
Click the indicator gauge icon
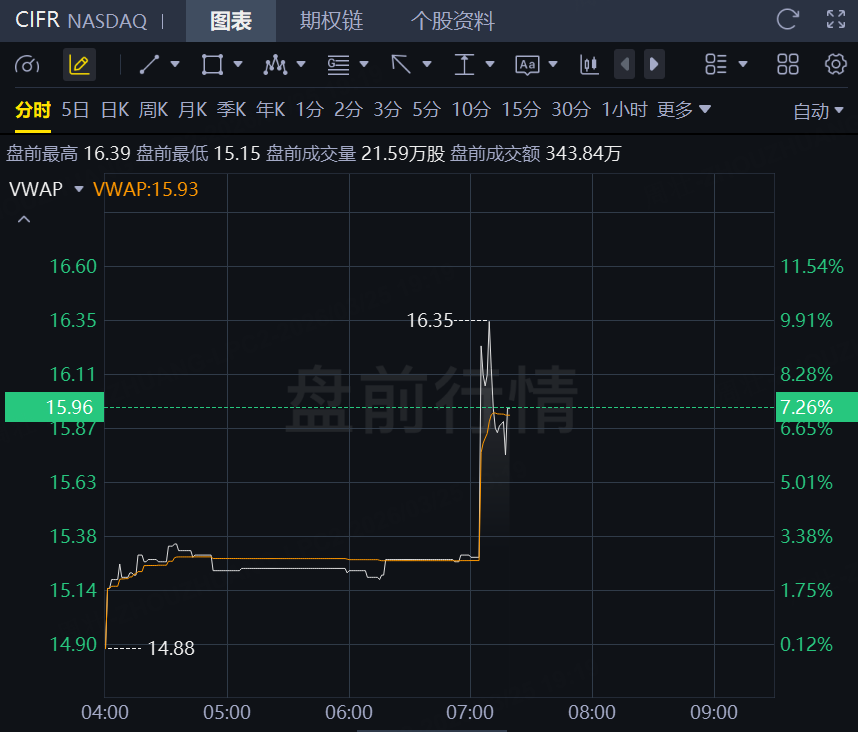click(x=27, y=65)
